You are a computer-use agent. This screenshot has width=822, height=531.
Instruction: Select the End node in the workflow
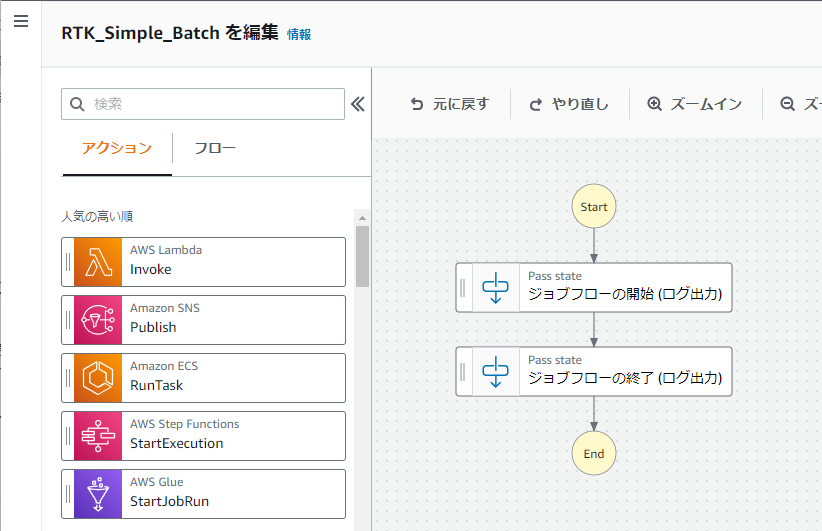(x=593, y=453)
